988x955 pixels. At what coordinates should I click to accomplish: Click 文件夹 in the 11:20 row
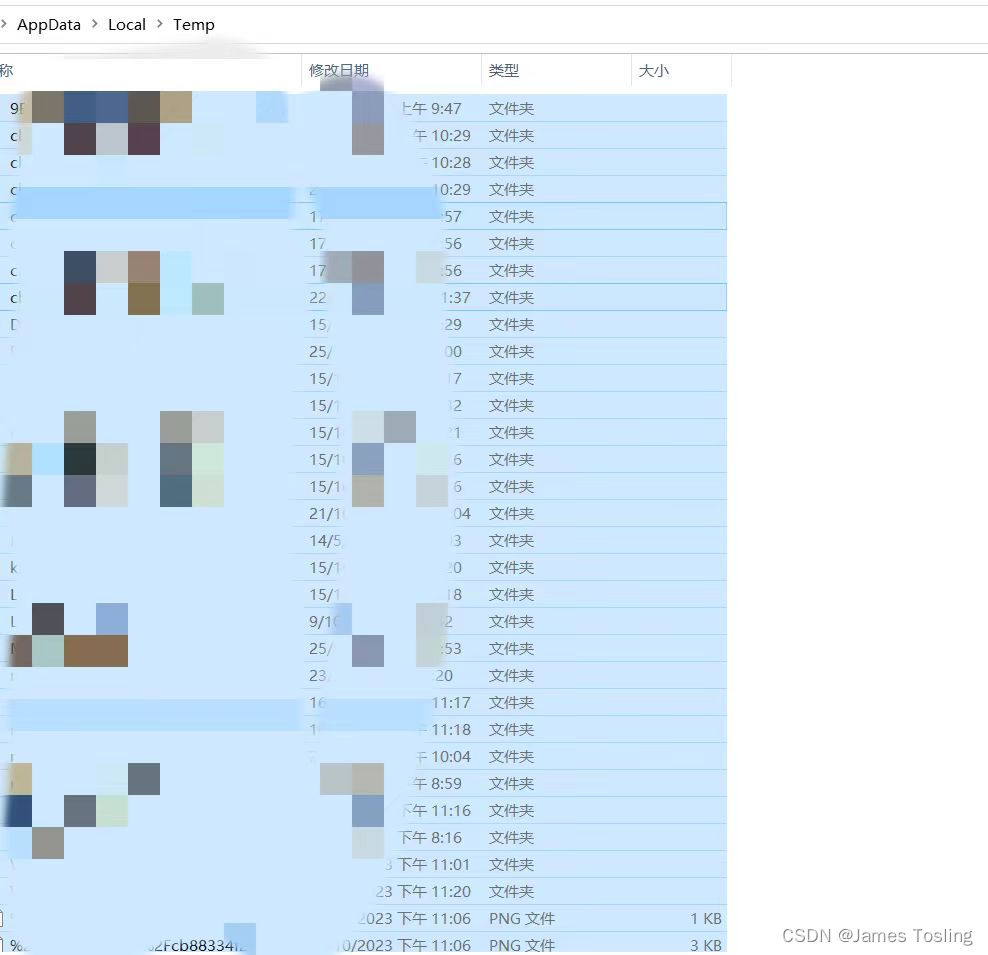pos(511,891)
